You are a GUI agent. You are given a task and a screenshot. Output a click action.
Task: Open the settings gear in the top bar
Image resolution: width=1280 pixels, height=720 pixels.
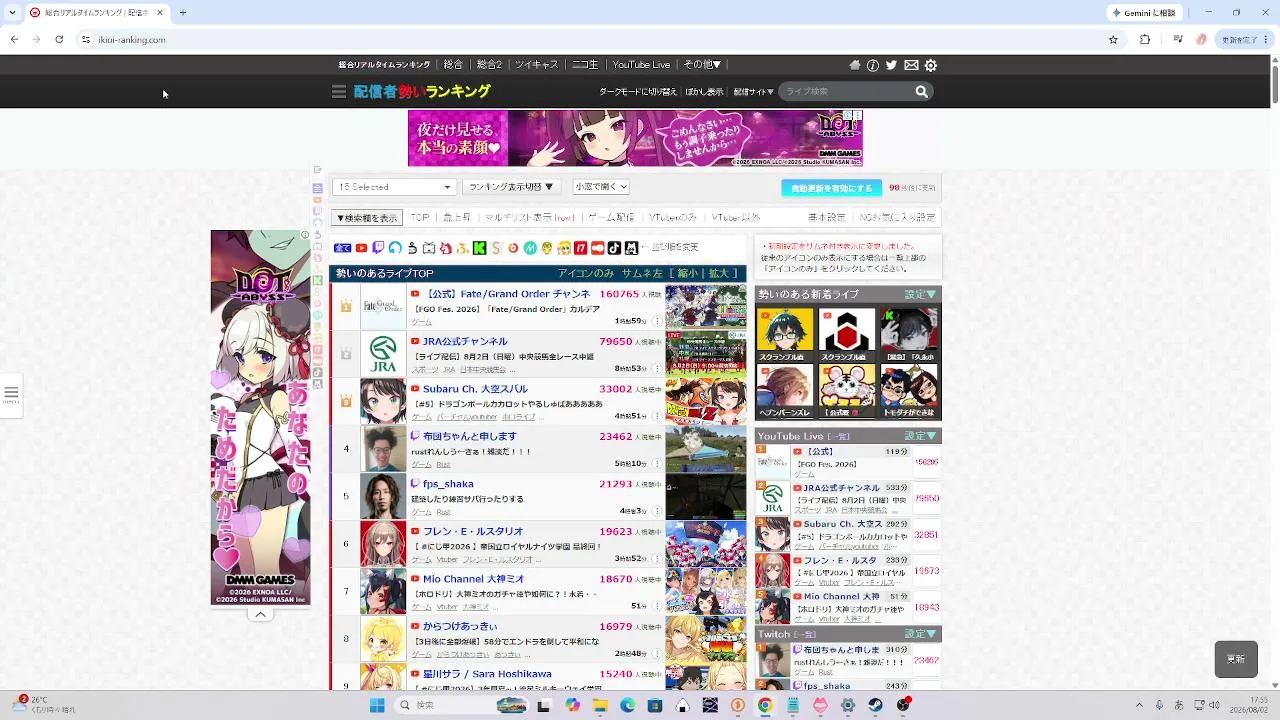click(931, 65)
